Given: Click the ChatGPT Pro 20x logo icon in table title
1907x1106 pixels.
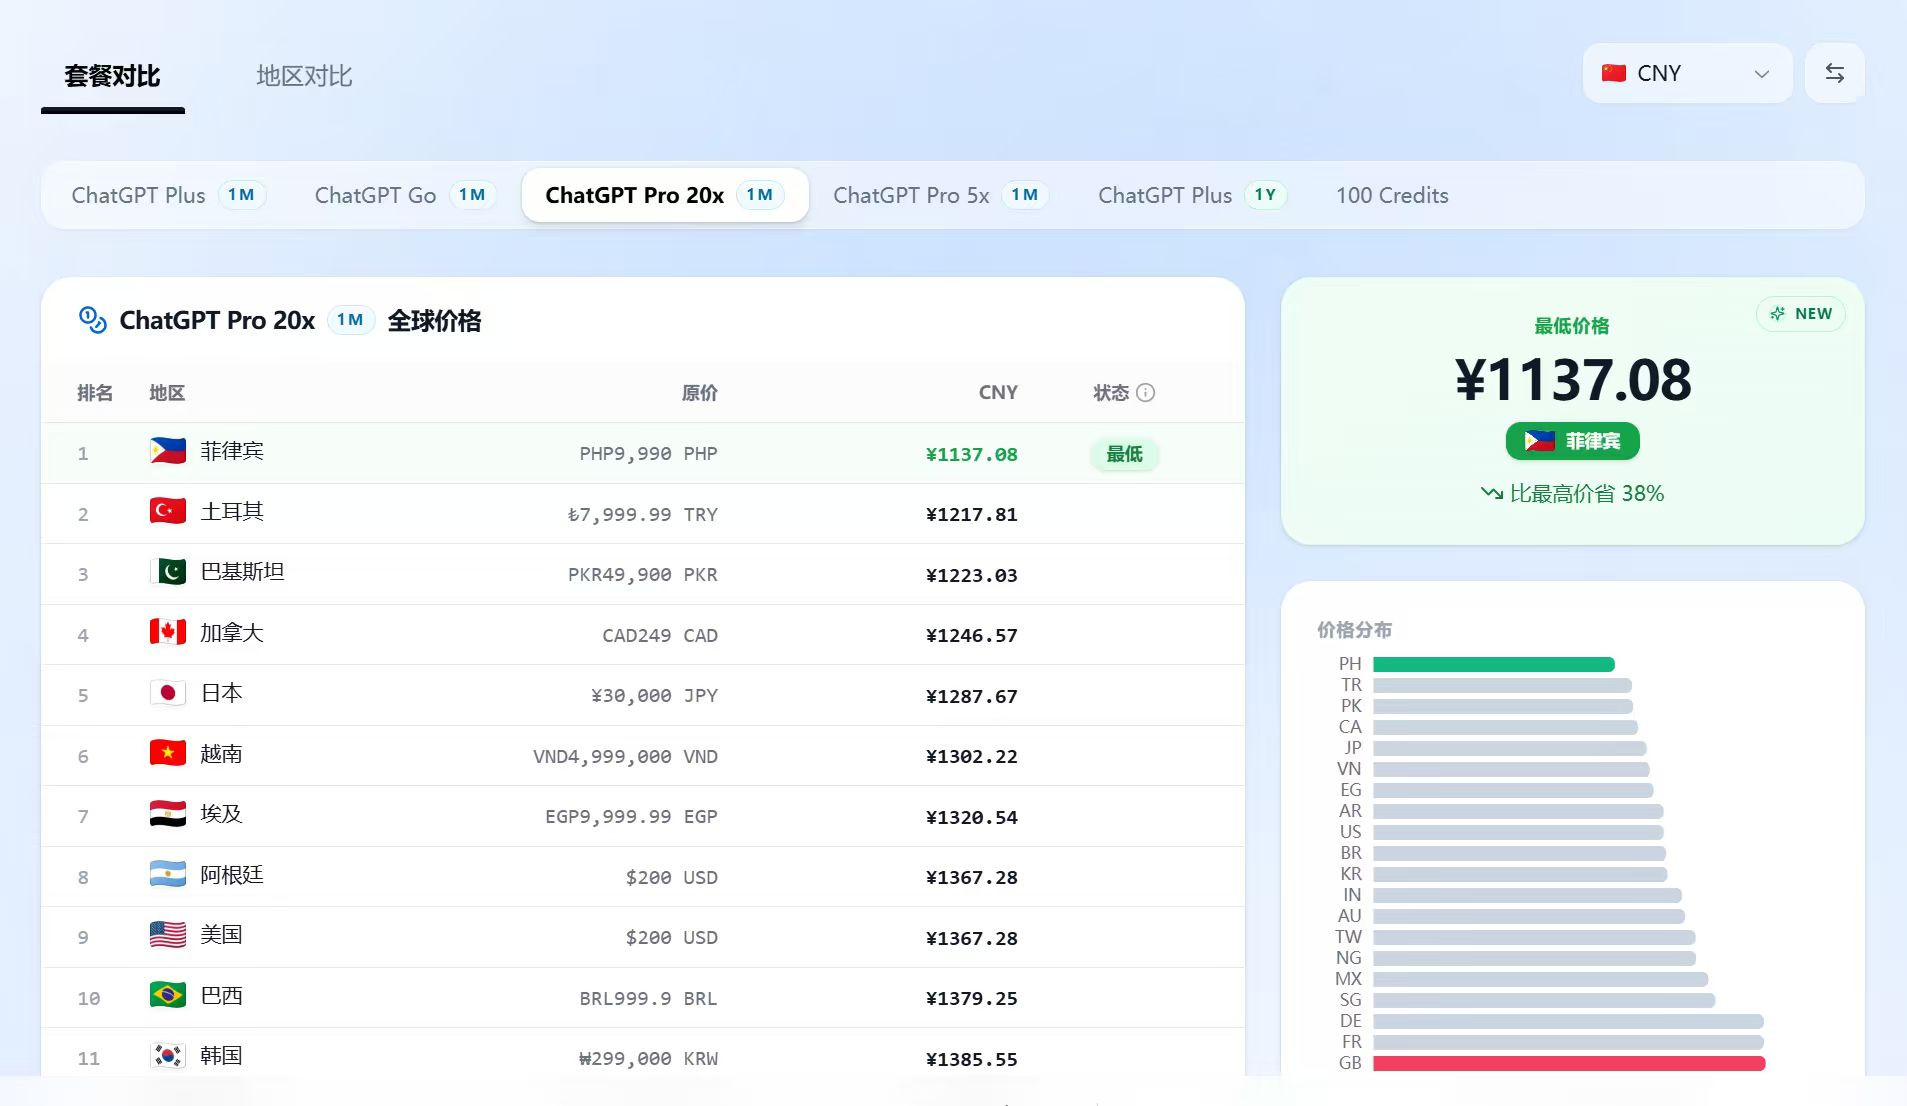Looking at the screenshot, I should coord(93,320).
